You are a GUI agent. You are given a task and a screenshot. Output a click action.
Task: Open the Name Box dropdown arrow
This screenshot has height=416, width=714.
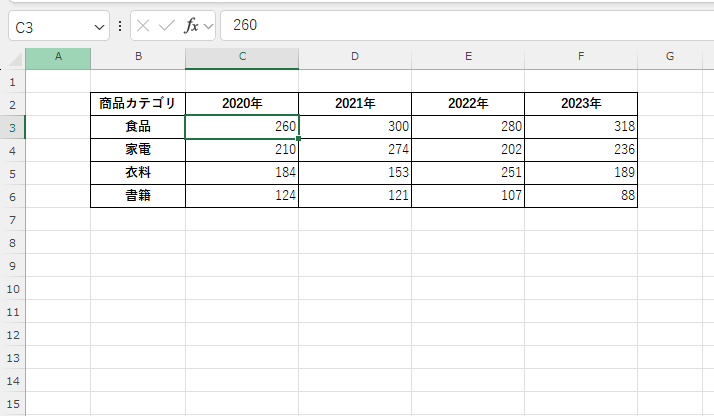tap(98, 25)
